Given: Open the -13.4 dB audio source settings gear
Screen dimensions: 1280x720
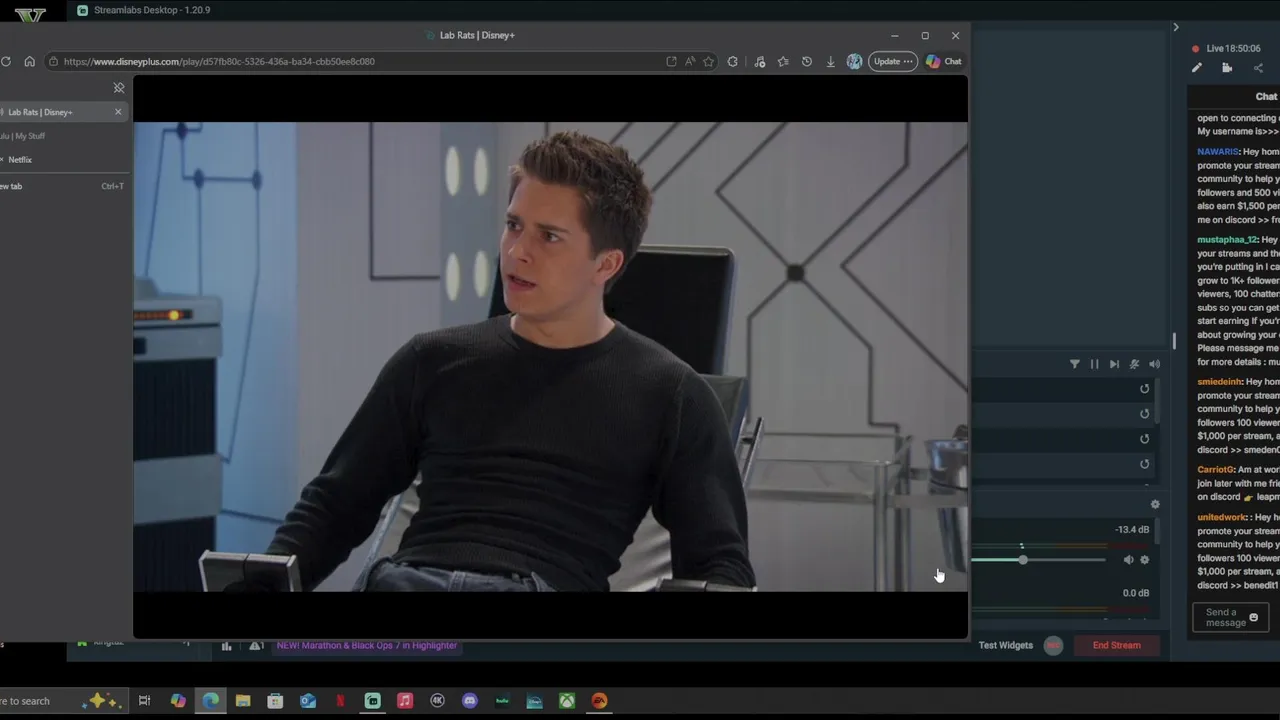Looking at the screenshot, I should 1145,560.
